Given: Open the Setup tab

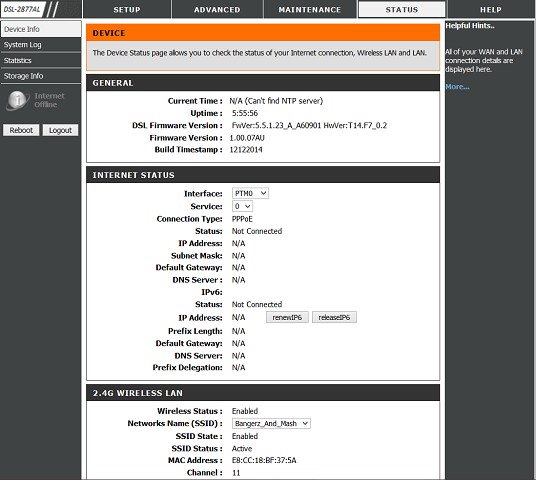Looking at the screenshot, I should tap(127, 10).
